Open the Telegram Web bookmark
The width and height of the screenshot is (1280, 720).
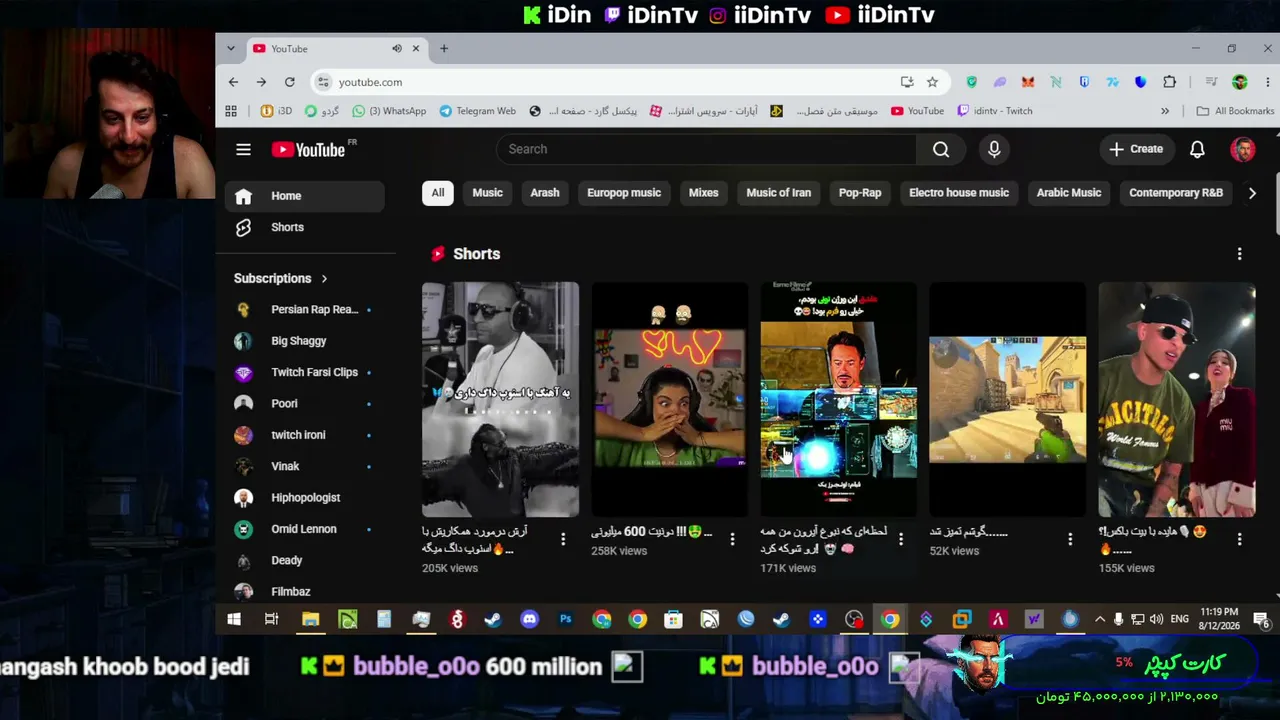(x=478, y=111)
